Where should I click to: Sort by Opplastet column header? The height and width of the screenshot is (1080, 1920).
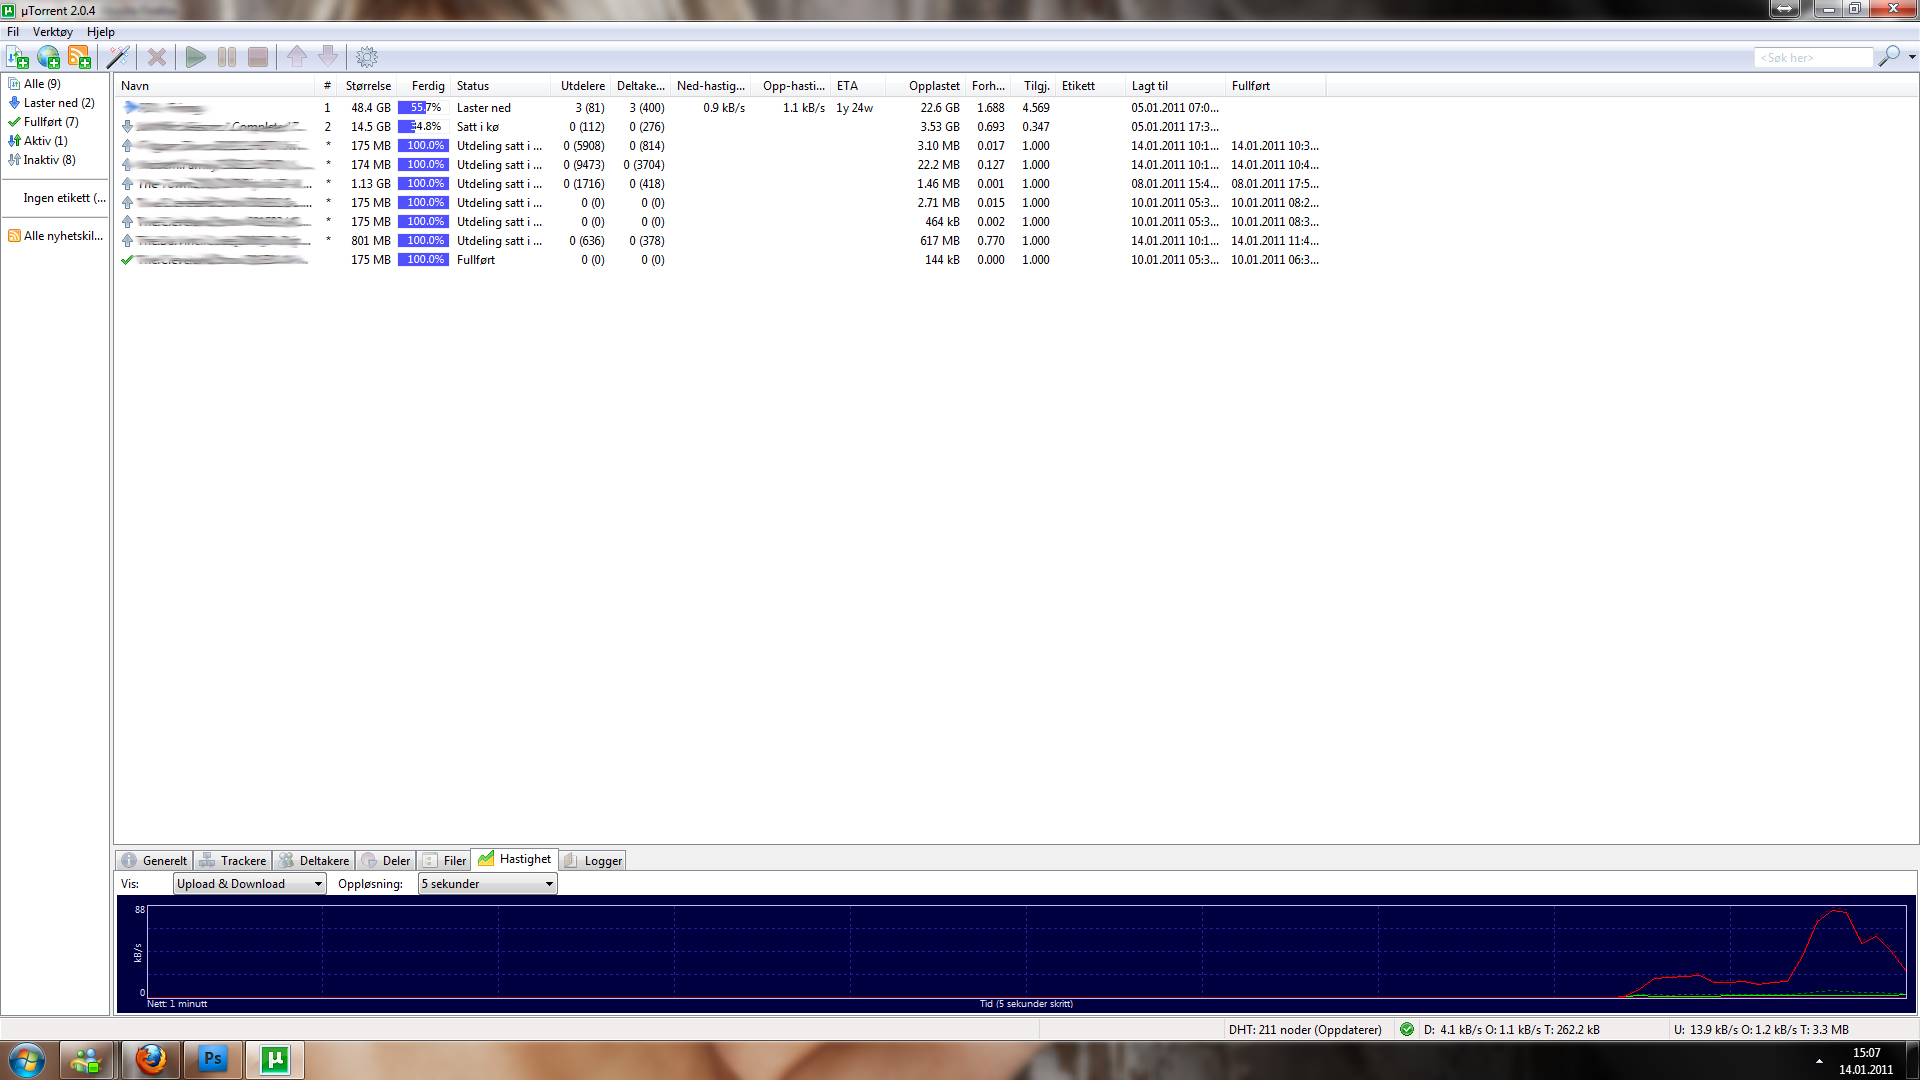coord(926,86)
